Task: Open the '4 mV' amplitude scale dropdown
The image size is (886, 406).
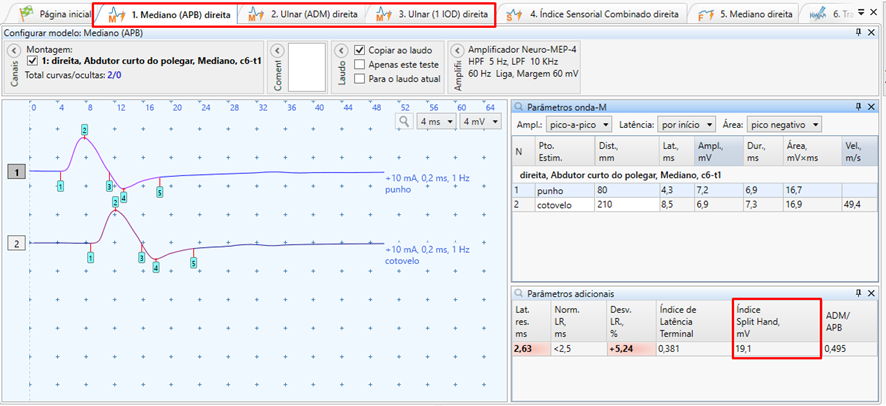Action: [x=480, y=121]
